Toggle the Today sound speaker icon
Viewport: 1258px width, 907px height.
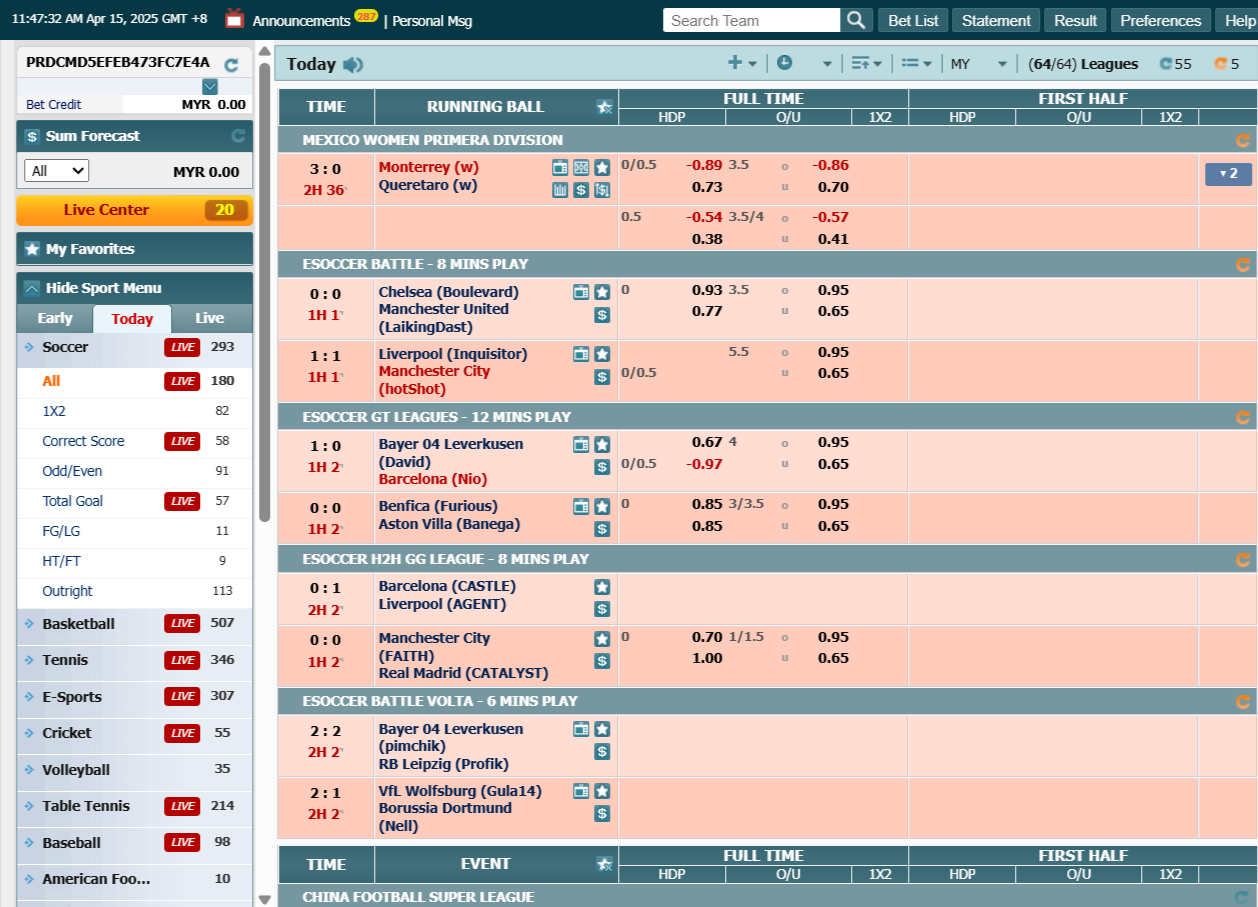click(x=353, y=65)
